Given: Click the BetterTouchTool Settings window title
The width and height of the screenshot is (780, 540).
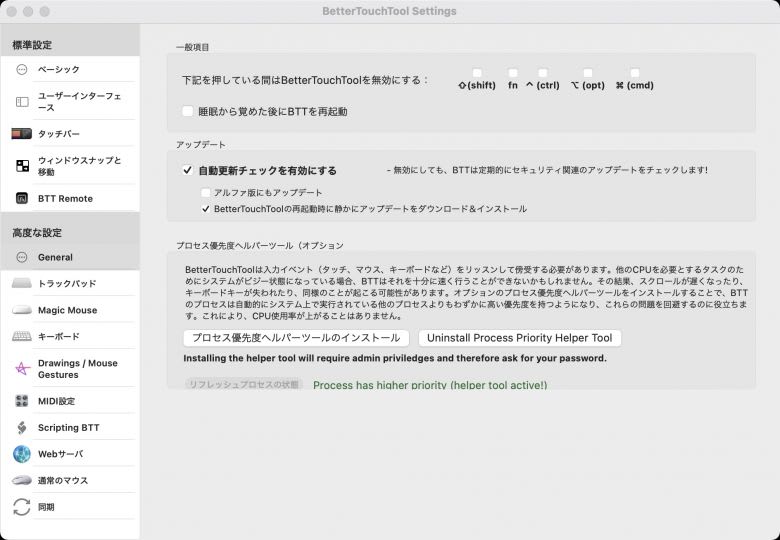Looking at the screenshot, I should pos(389,11).
